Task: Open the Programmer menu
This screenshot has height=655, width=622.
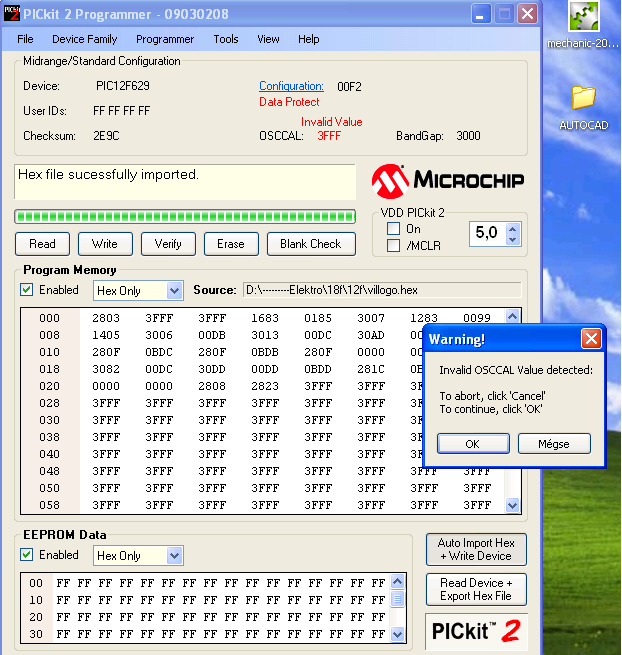Action: point(165,39)
